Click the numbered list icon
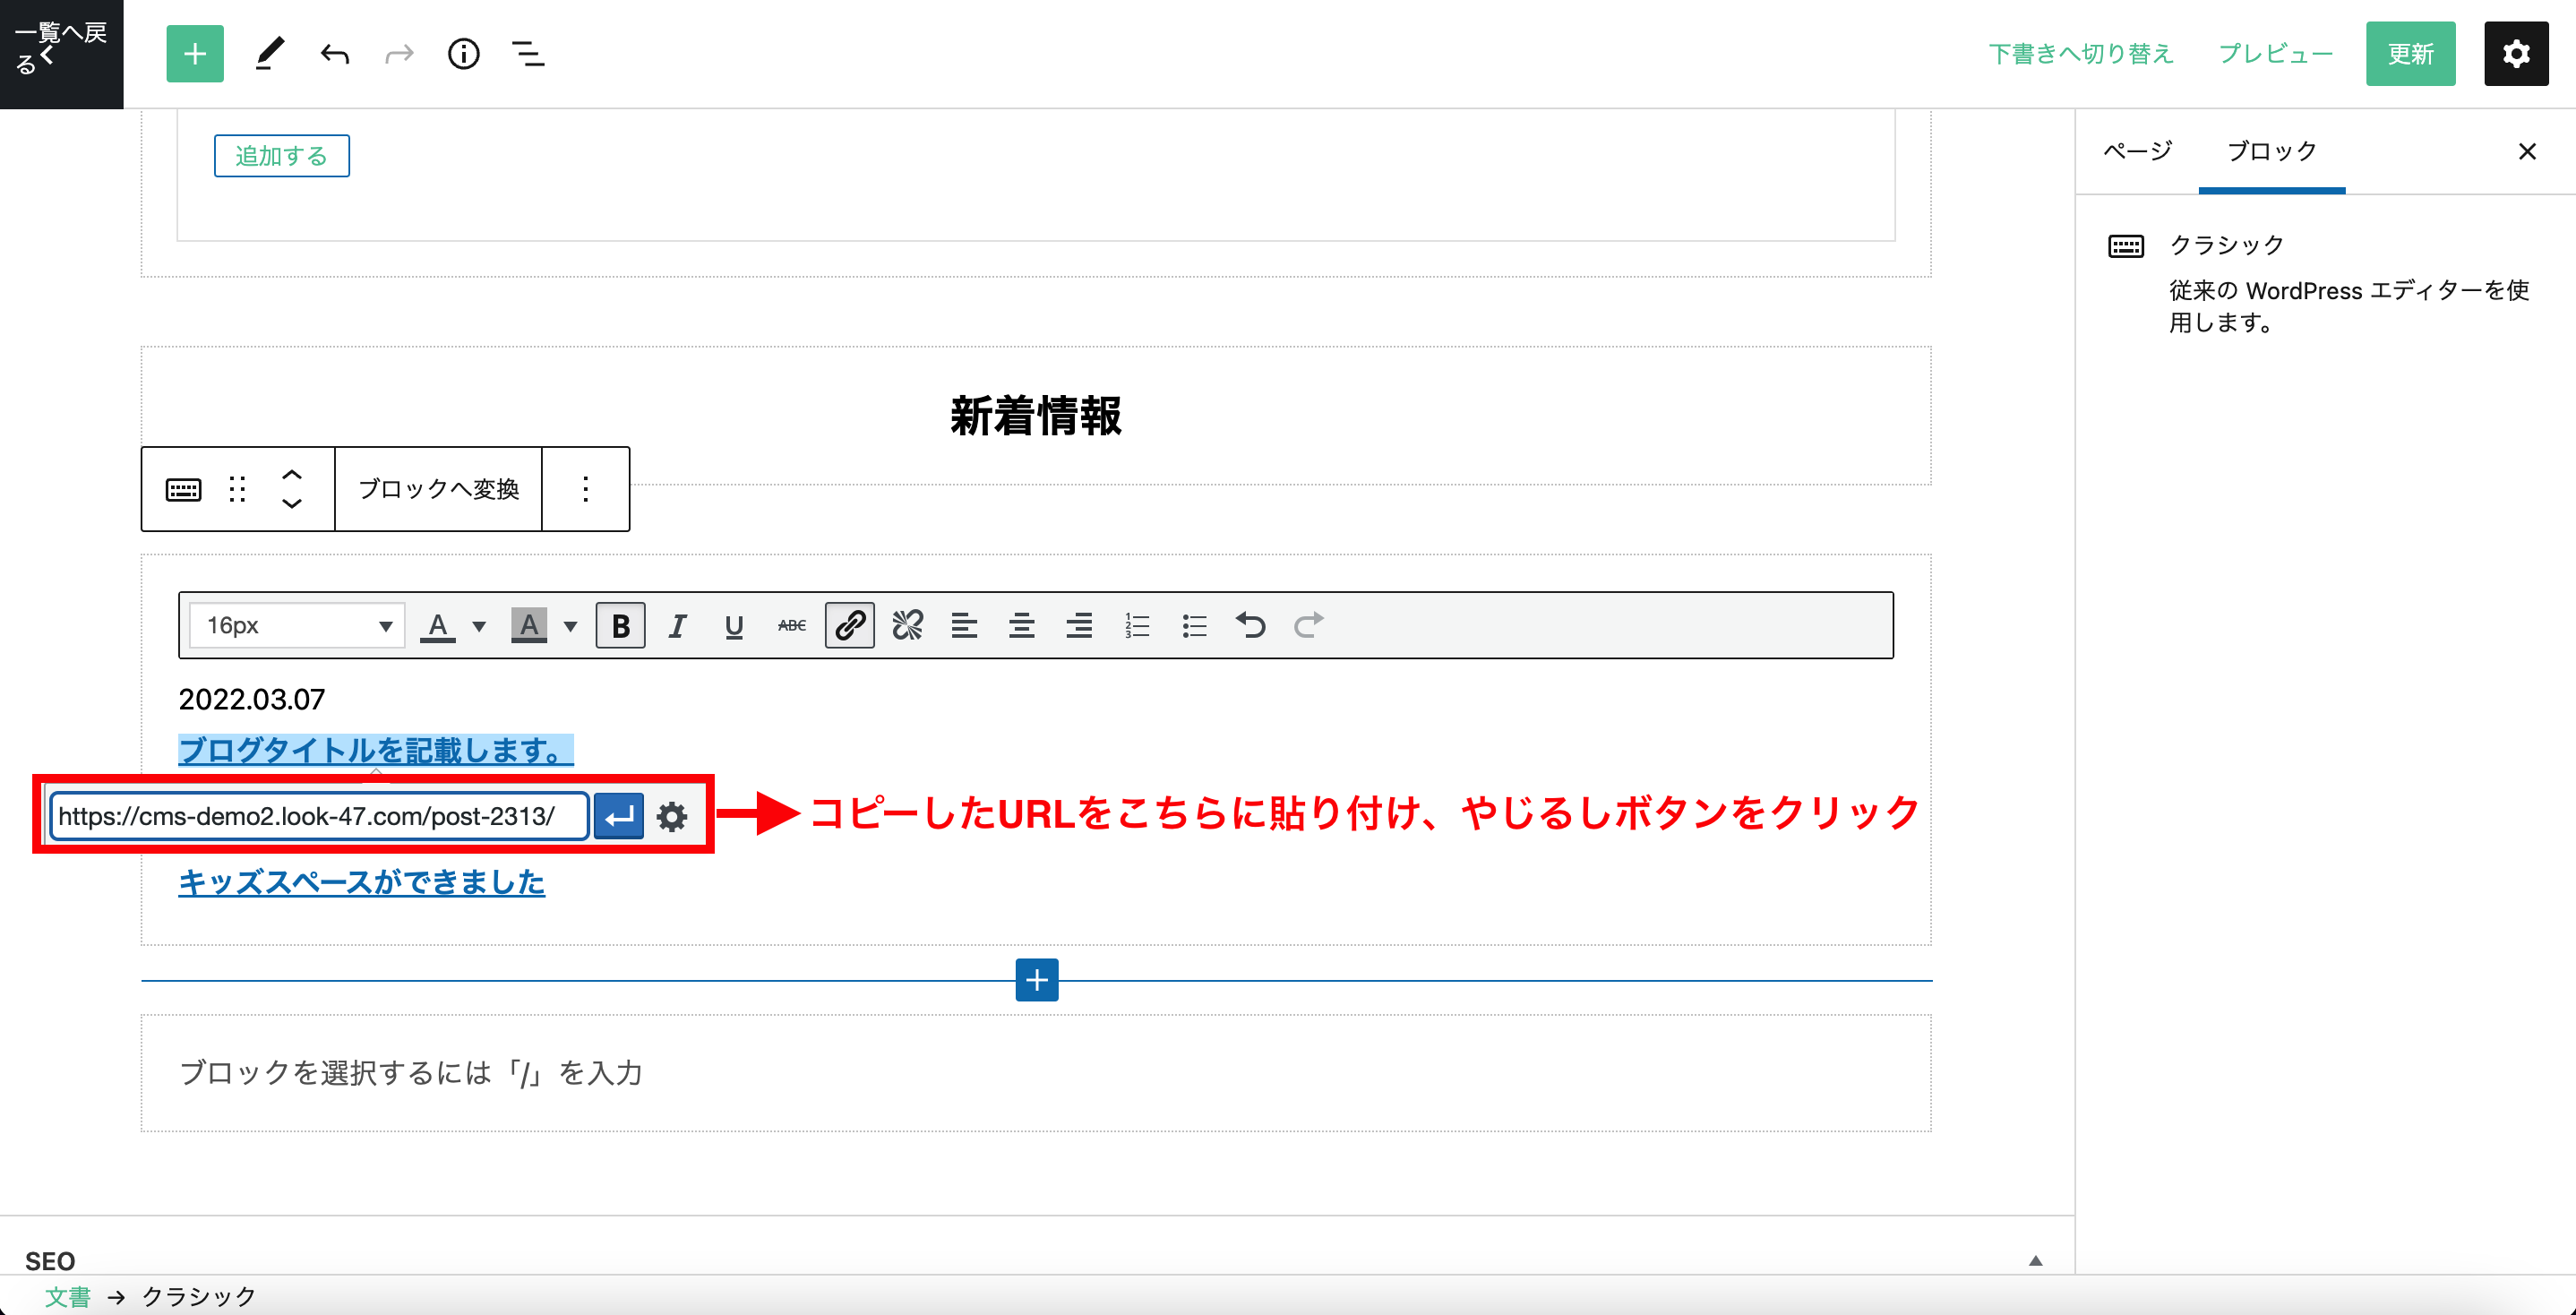2576x1315 pixels. 1137,625
